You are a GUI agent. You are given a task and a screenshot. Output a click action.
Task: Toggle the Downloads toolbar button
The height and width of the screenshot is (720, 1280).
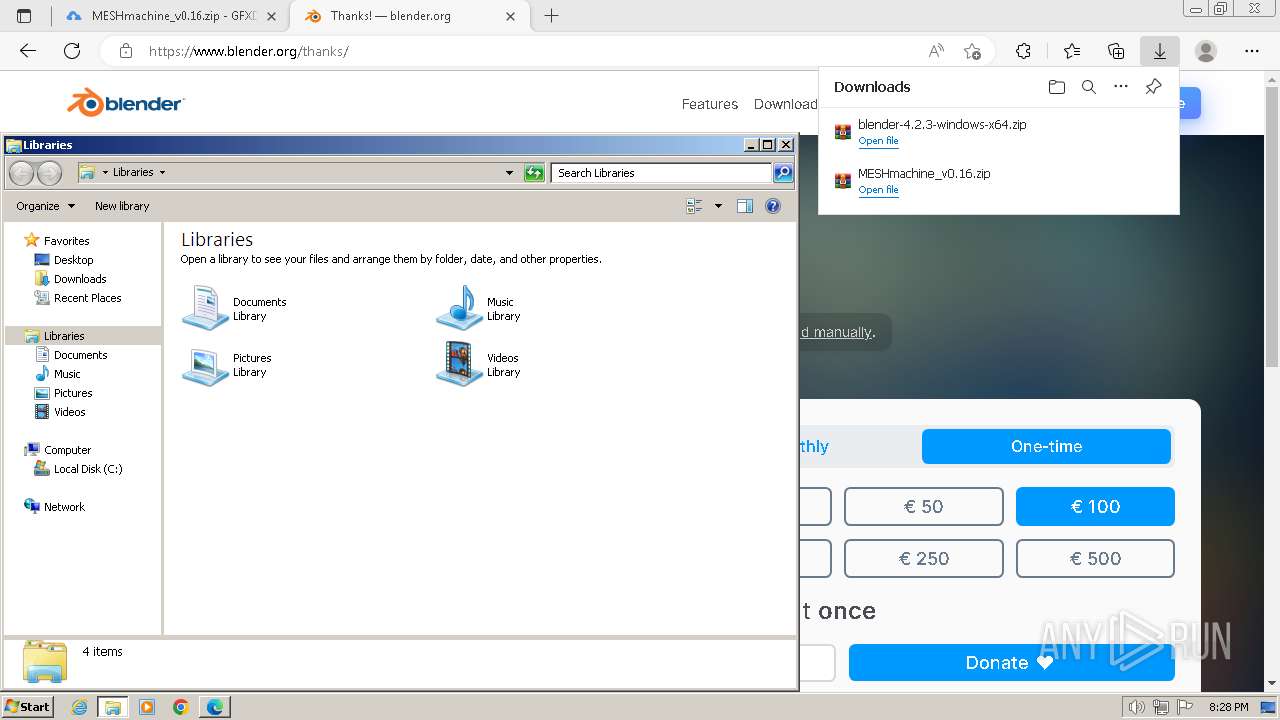[1160, 51]
